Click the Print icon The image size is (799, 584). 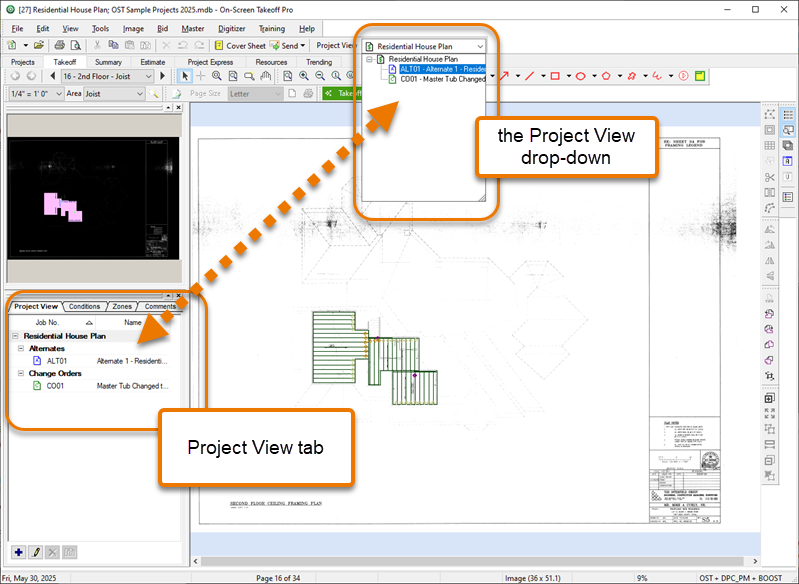click(60, 45)
